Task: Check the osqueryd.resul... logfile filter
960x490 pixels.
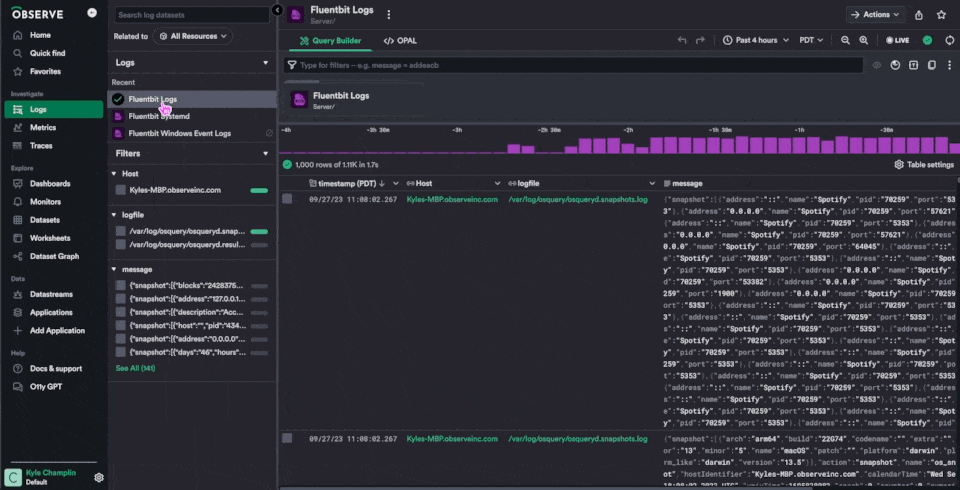Action: coord(121,244)
